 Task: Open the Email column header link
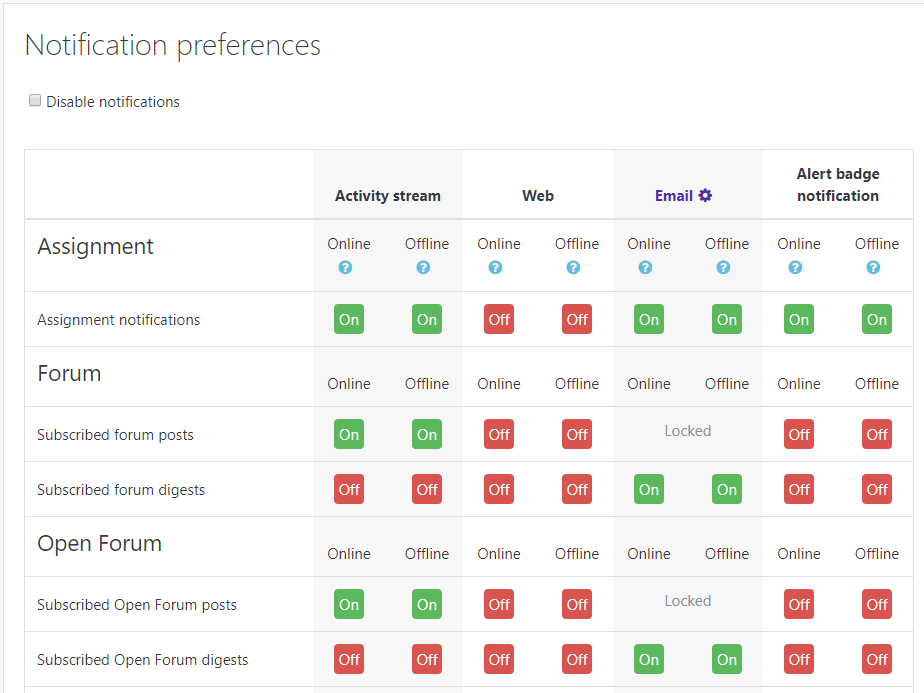point(673,196)
